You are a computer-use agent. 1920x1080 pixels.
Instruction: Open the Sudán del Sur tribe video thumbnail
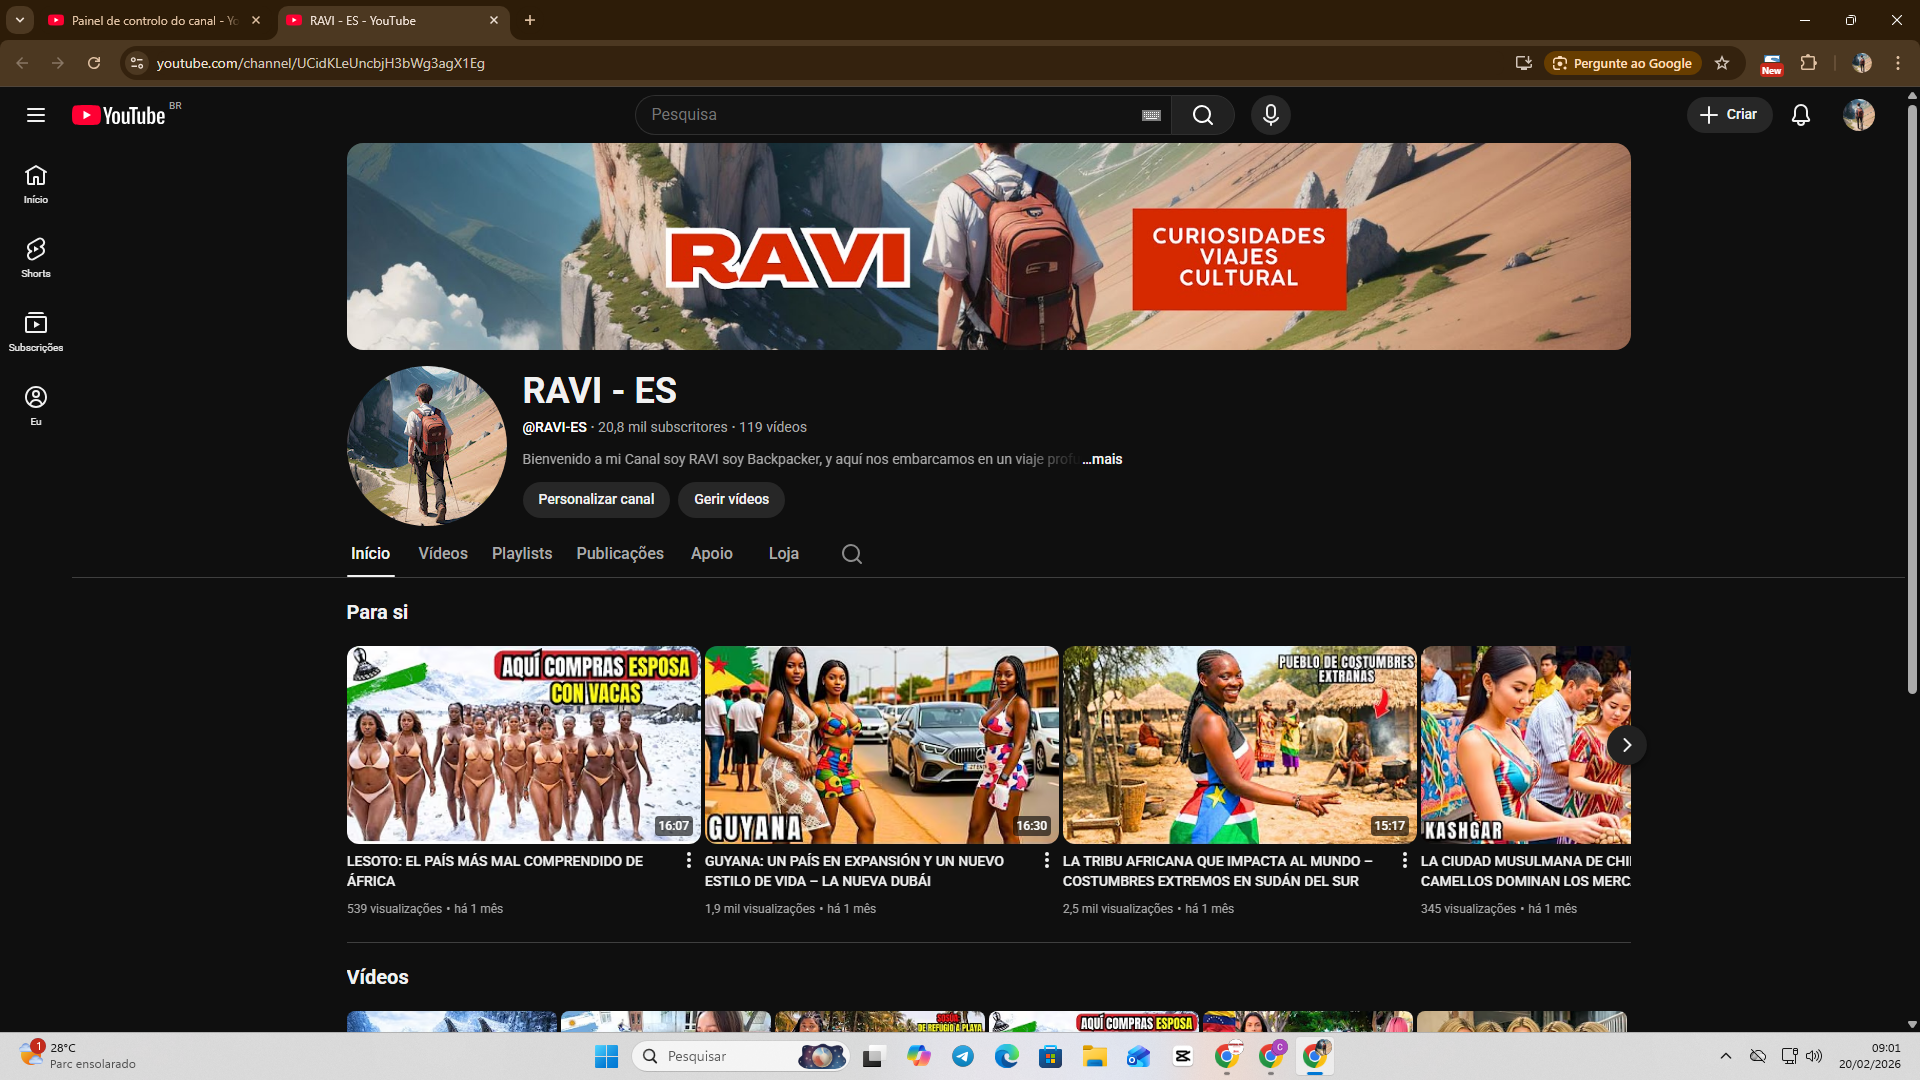1239,744
